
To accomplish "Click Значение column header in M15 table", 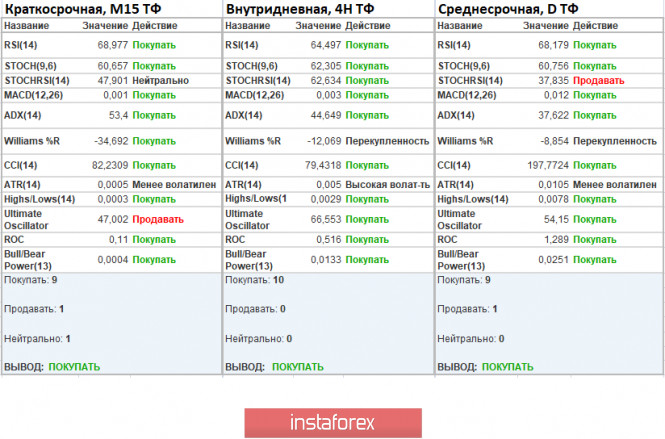I will click(107, 26).
